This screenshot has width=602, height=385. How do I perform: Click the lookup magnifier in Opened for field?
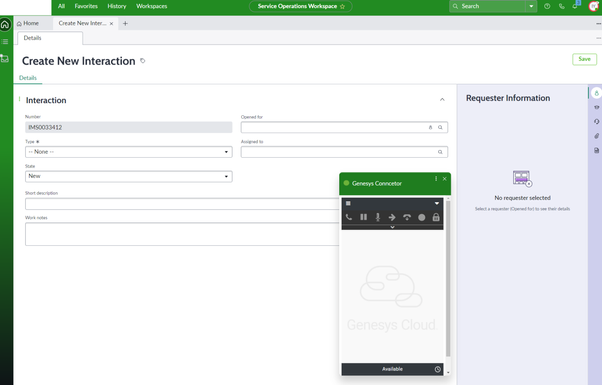pos(440,127)
